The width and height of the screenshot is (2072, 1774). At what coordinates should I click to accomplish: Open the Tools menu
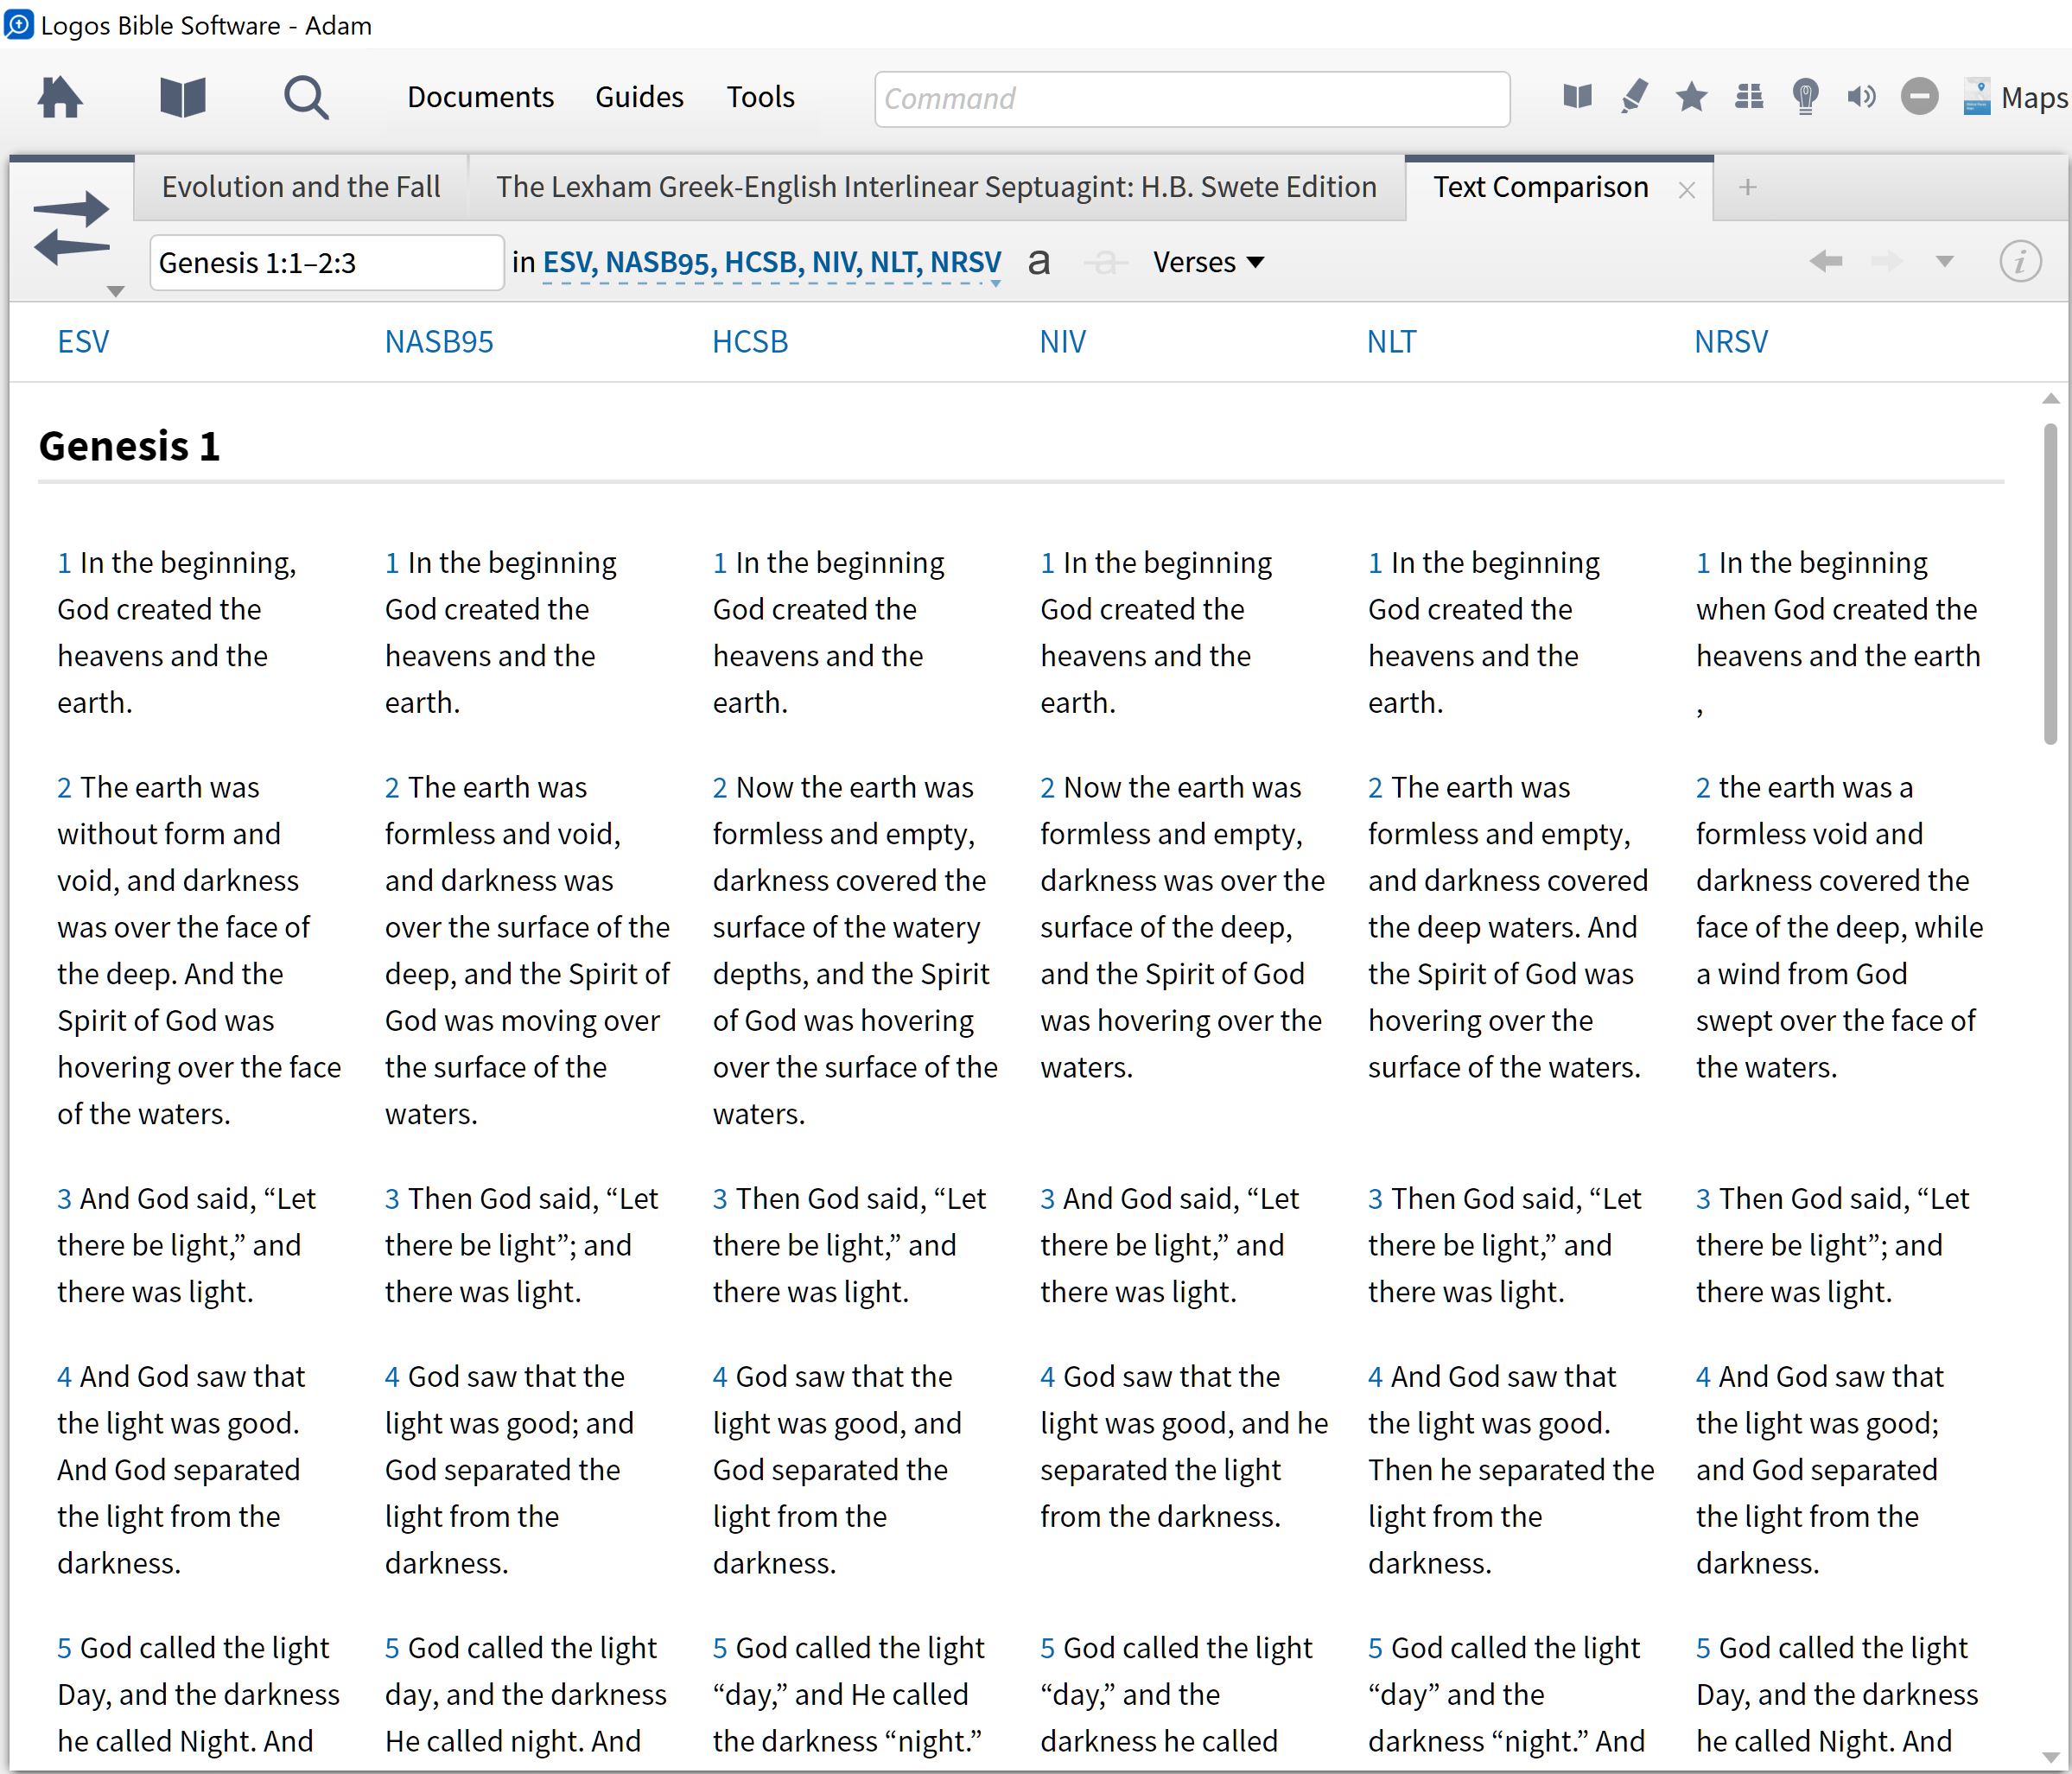(x=760, y=97)
